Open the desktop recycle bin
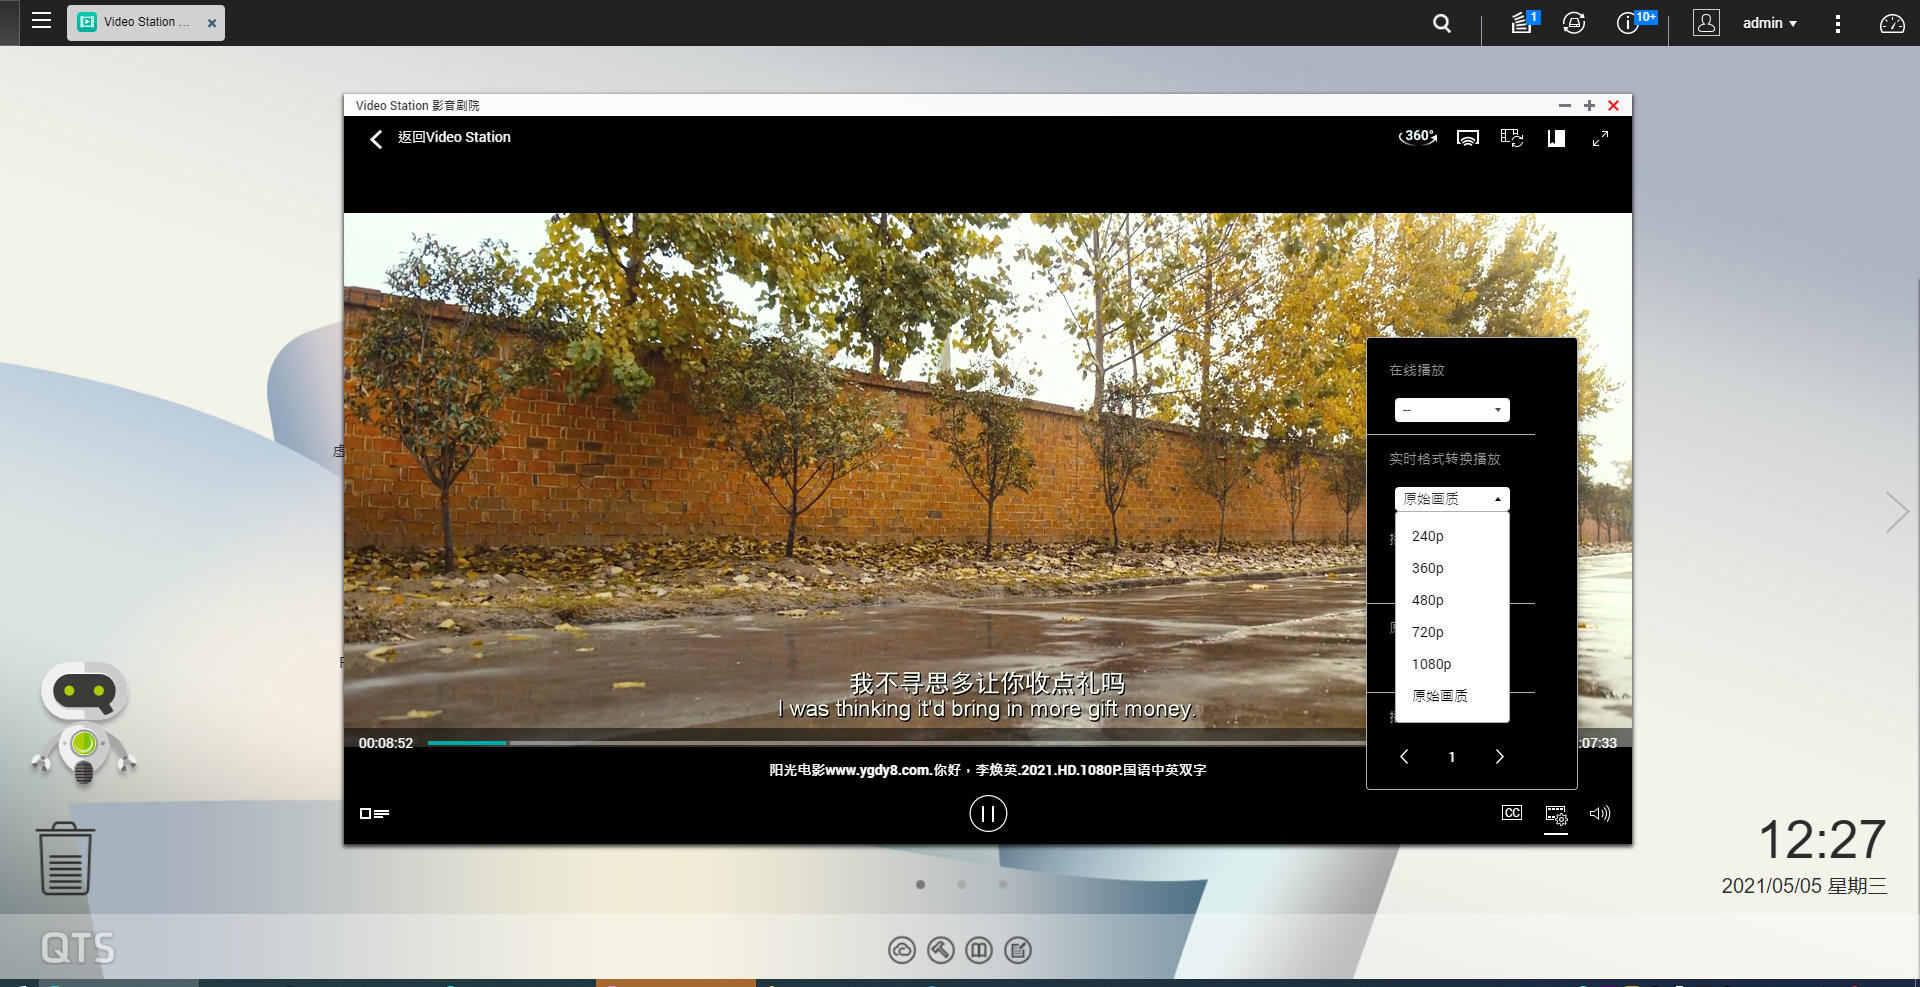 tap(65, 859)
